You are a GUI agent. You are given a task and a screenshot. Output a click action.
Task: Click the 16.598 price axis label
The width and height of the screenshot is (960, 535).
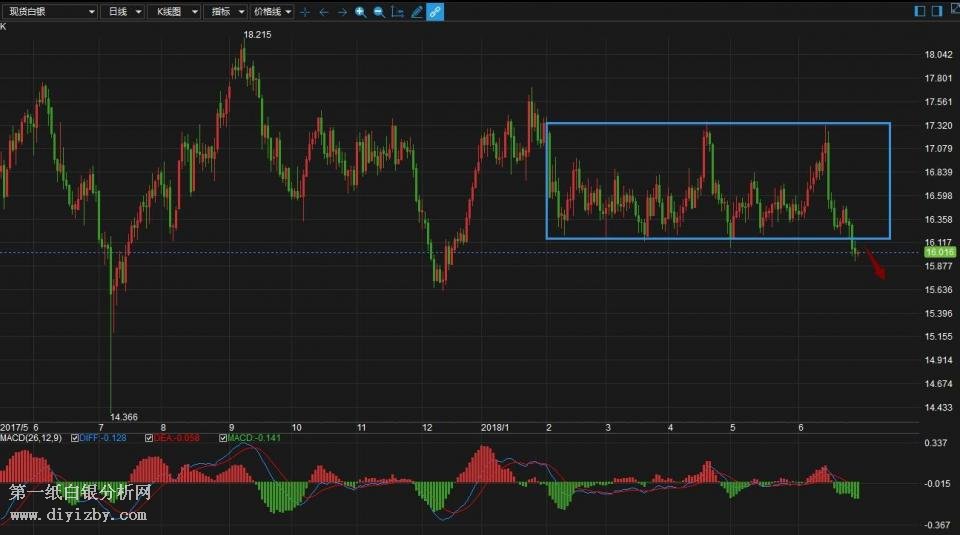pos(938,196)
